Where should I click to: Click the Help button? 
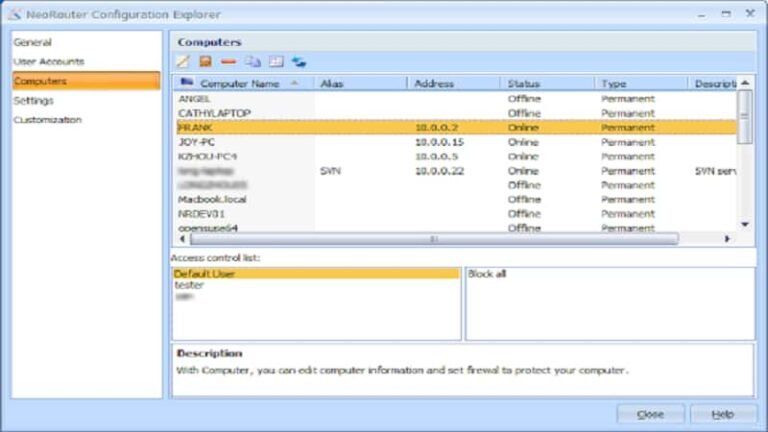pyautogui.click(x=723, y=414)
